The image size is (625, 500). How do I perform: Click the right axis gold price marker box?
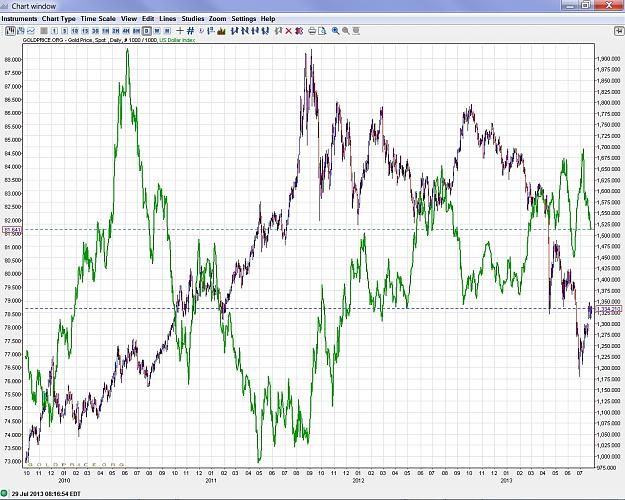pyautogui.click(x=608, y=309)
